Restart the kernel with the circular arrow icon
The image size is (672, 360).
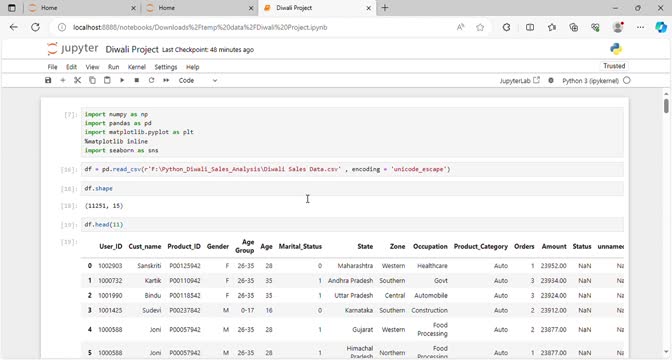coord(151,80)
